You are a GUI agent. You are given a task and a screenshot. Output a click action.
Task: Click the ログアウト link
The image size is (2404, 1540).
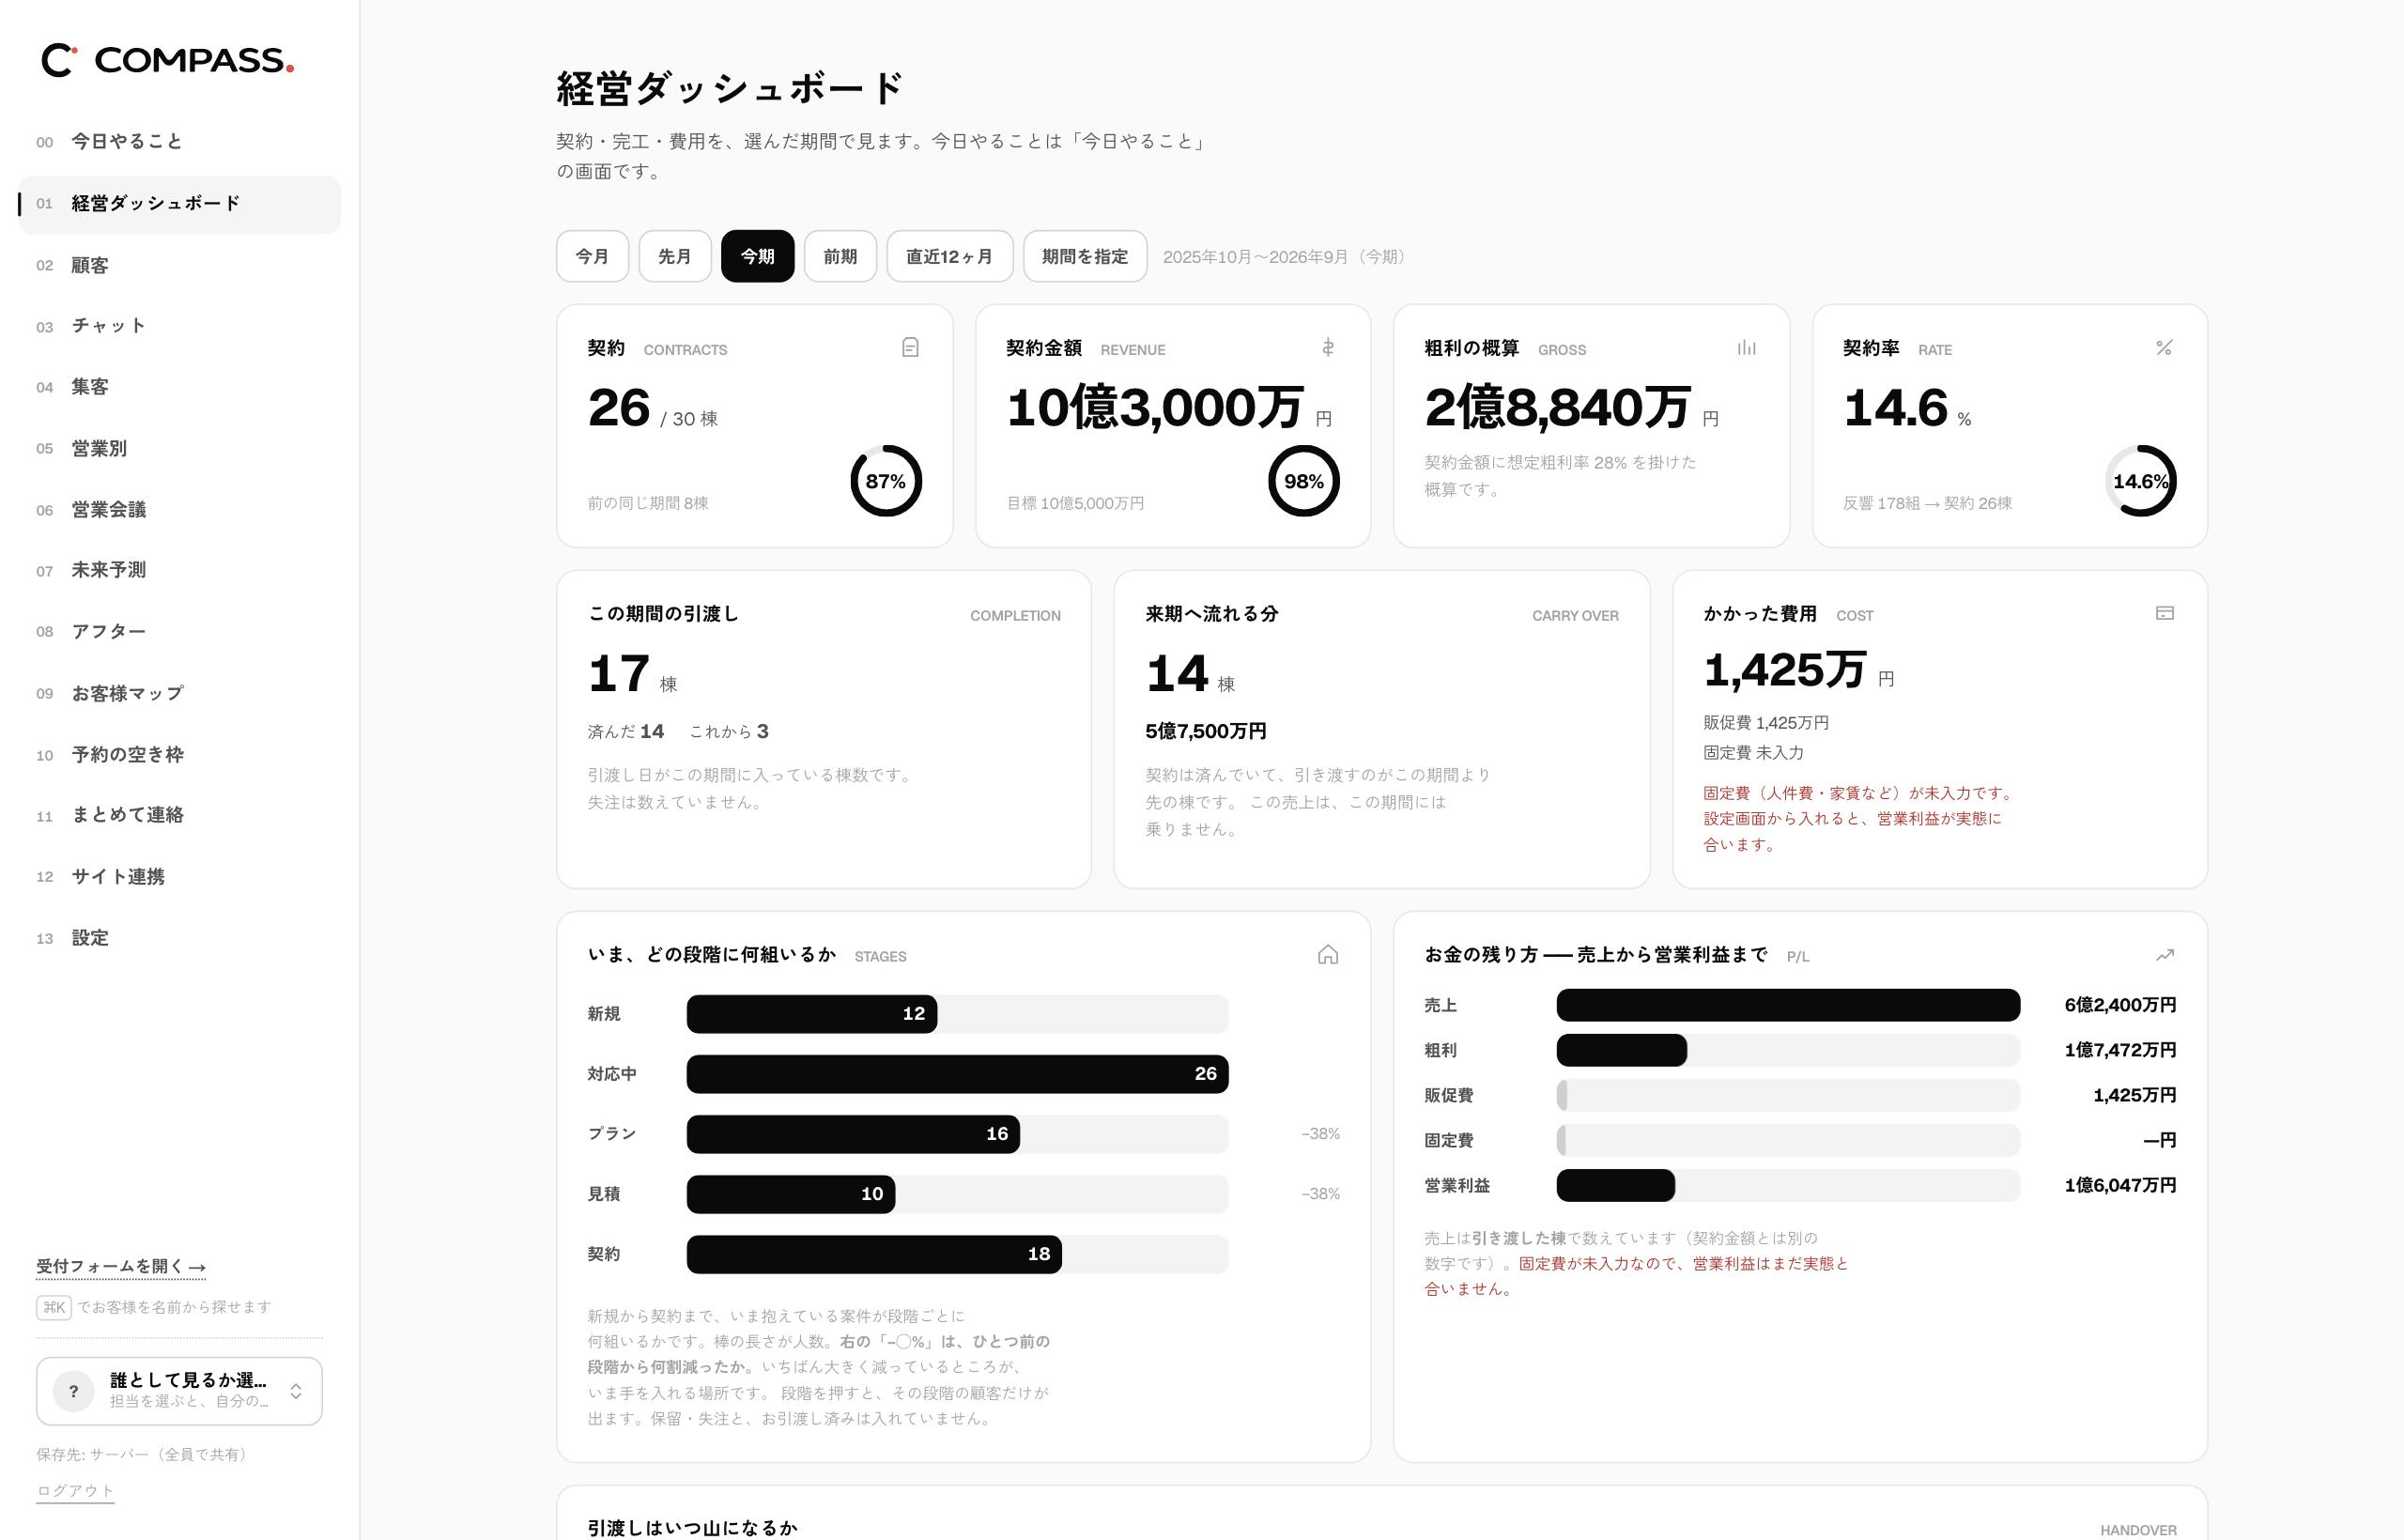75,1490
